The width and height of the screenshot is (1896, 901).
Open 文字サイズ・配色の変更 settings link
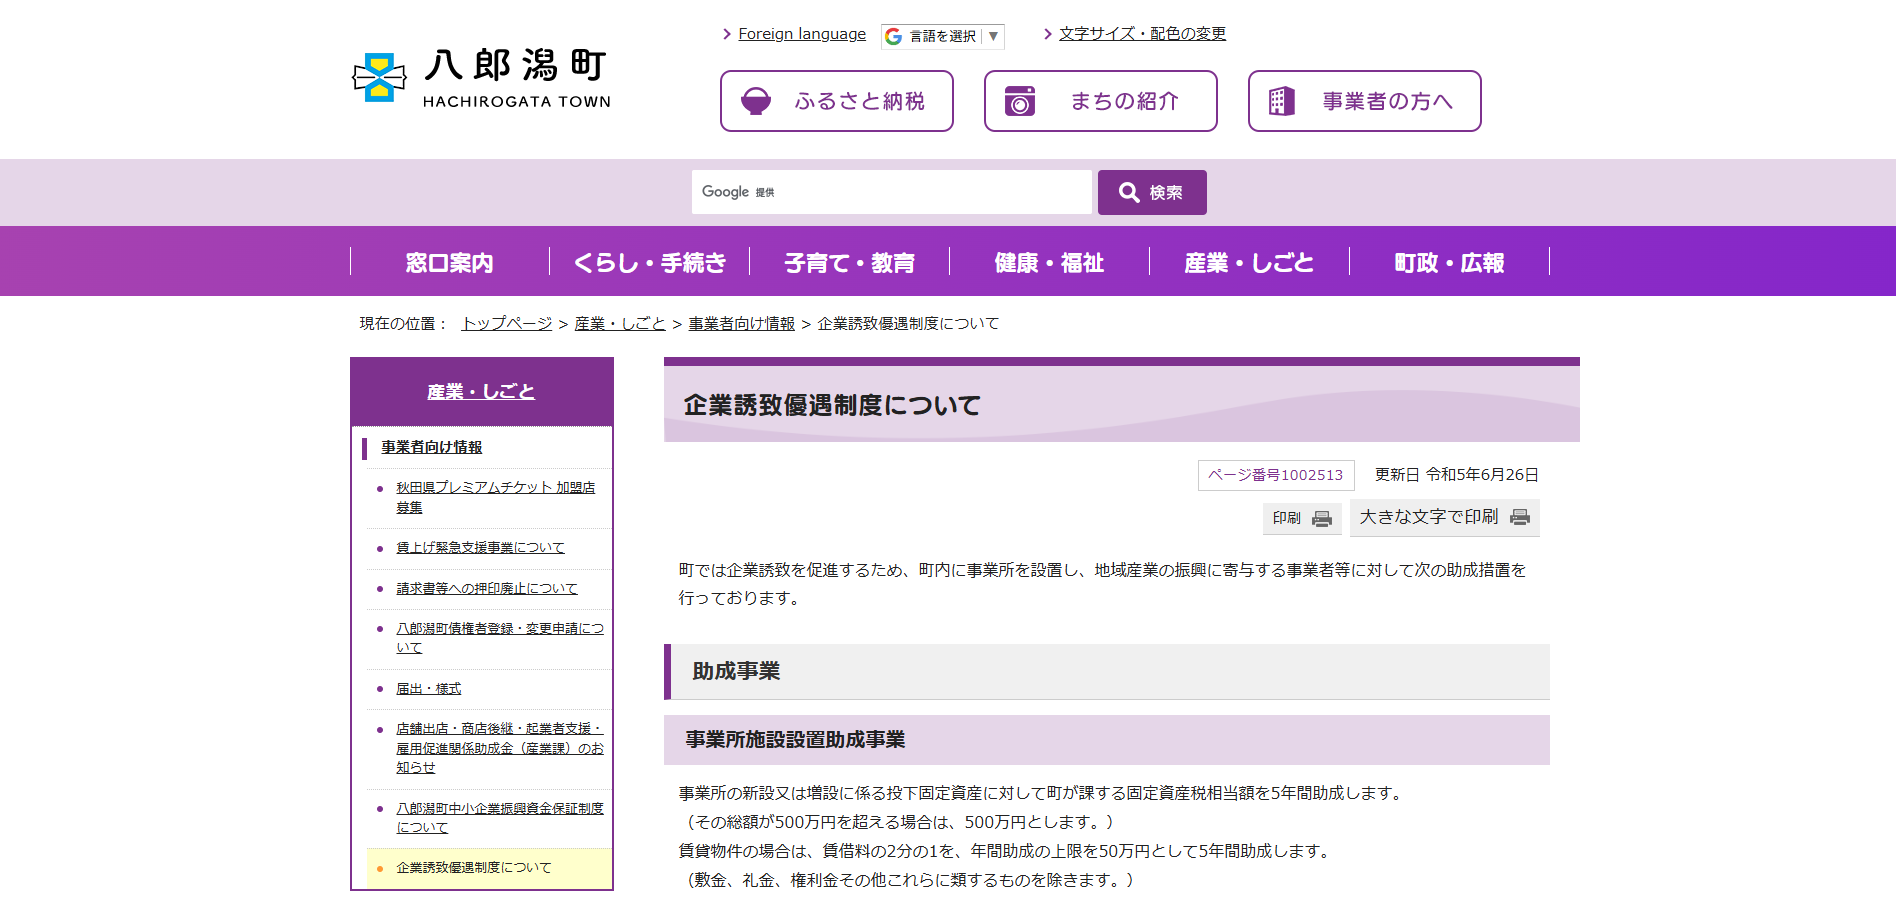click(x=1142, y=34)
